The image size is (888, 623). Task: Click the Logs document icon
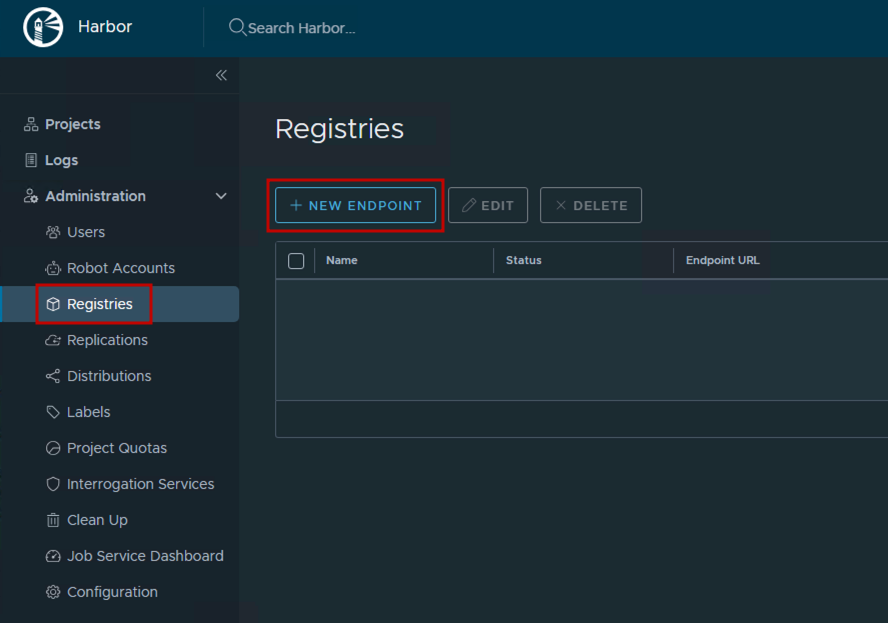tap(31, 160)
